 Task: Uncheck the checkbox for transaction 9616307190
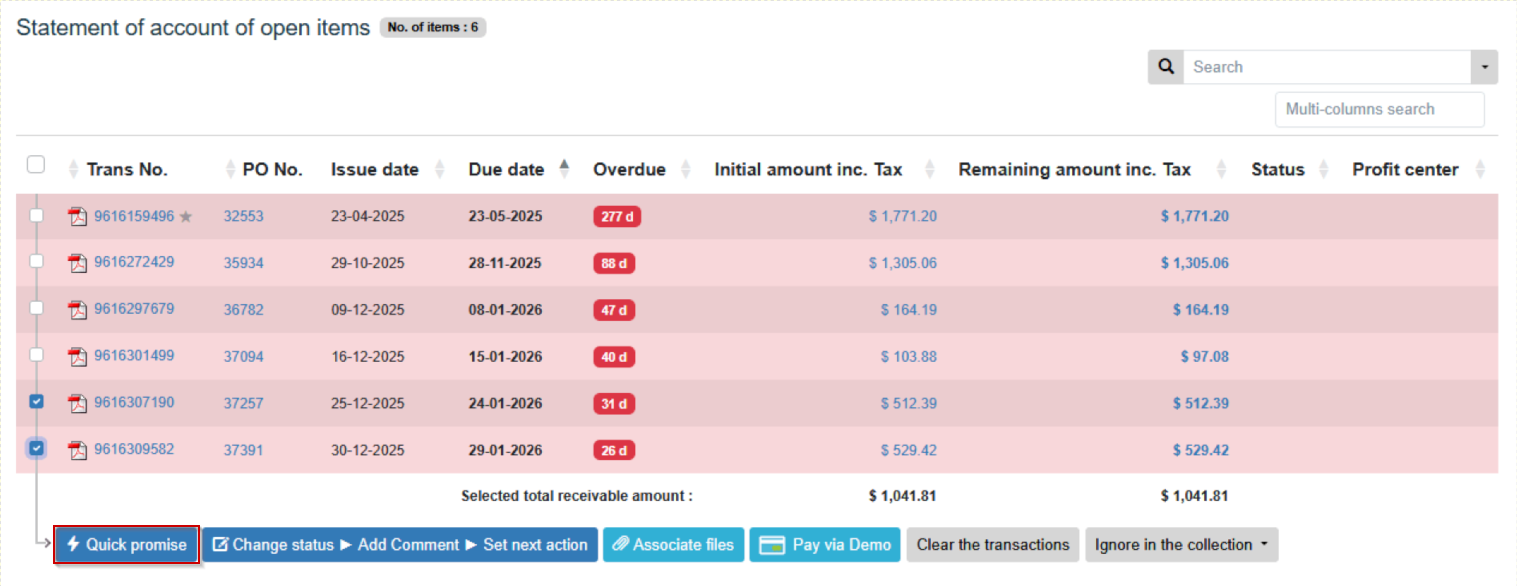coord(36,401)
